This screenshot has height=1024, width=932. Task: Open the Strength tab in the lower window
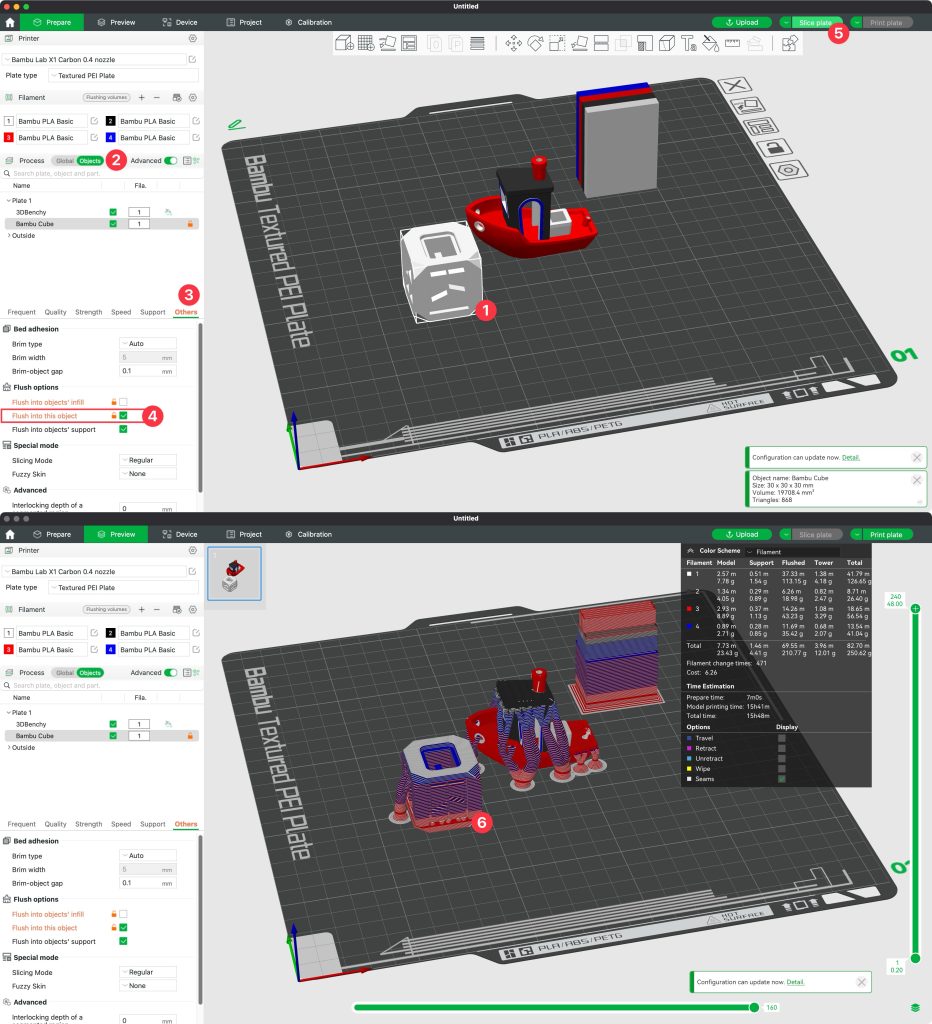[88, 824]
